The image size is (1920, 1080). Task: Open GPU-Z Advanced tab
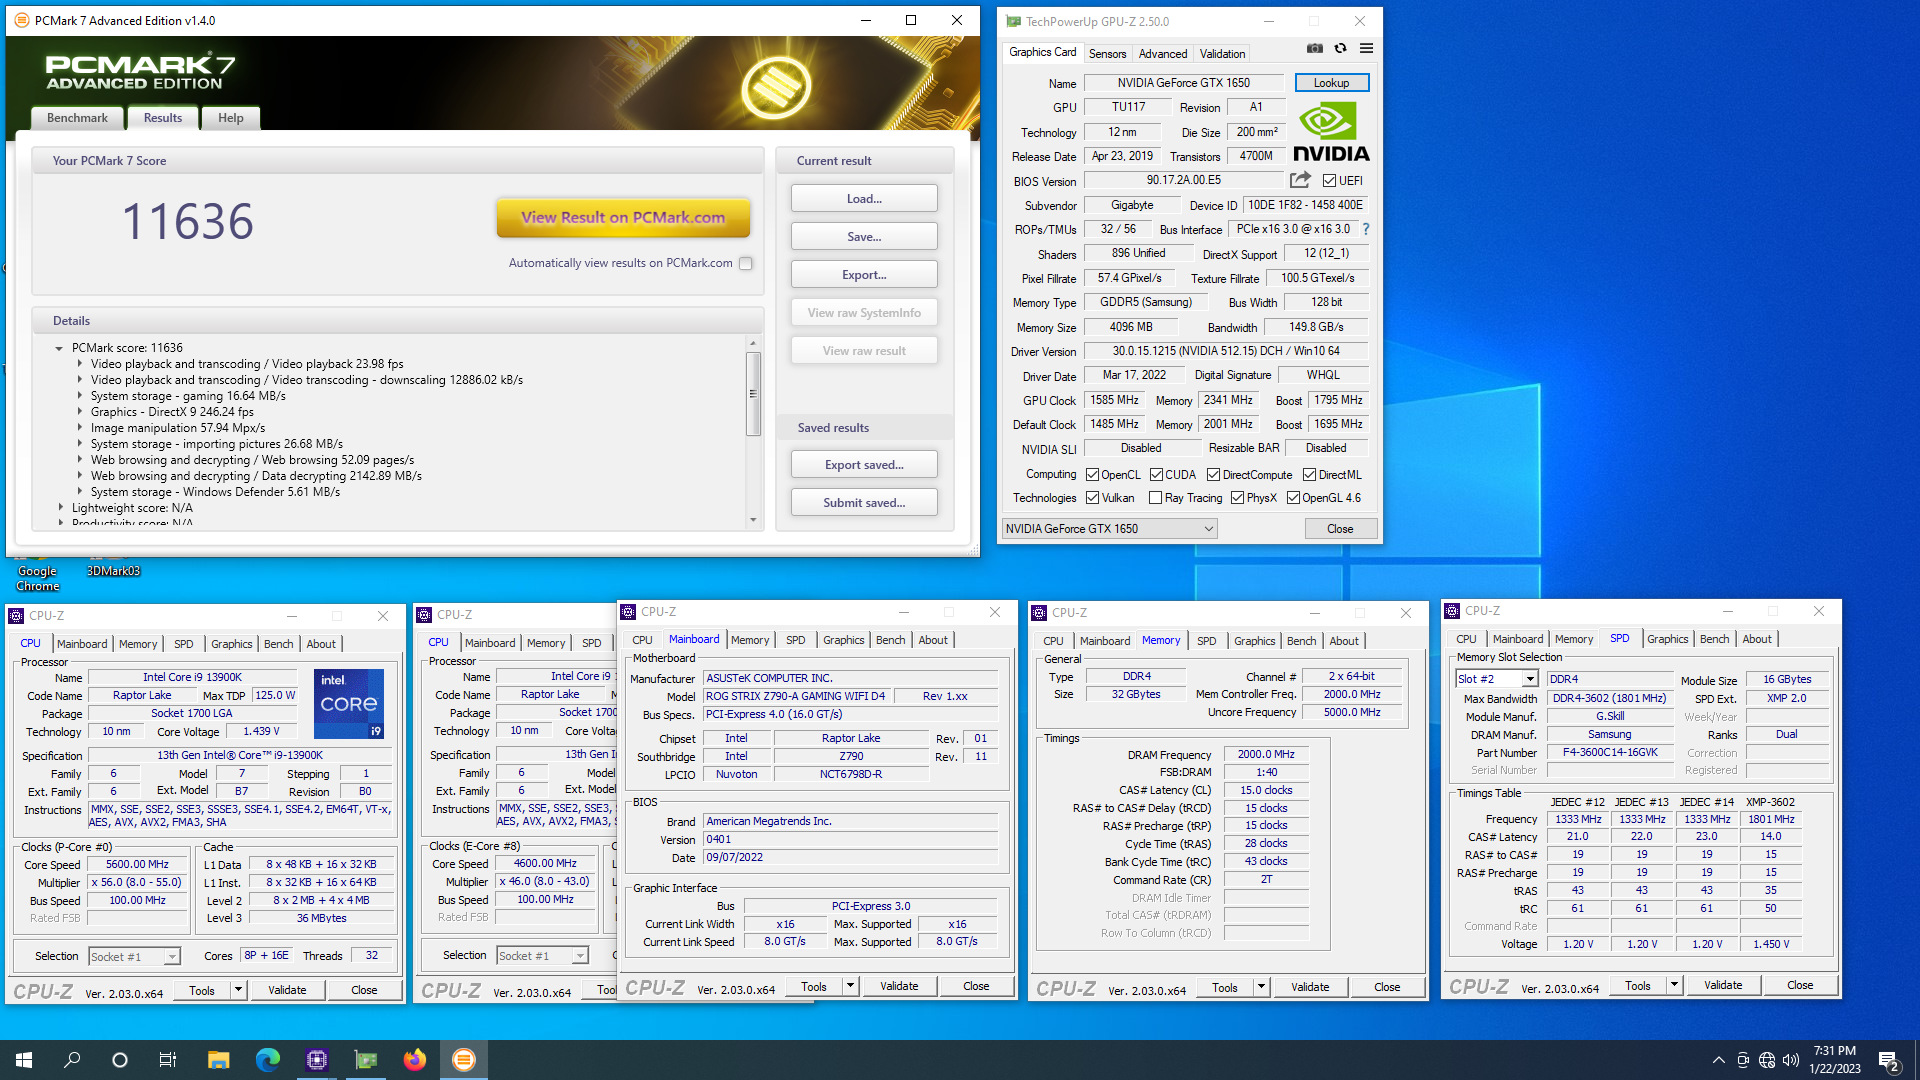pyautogui.click(x=1163, y=53)
